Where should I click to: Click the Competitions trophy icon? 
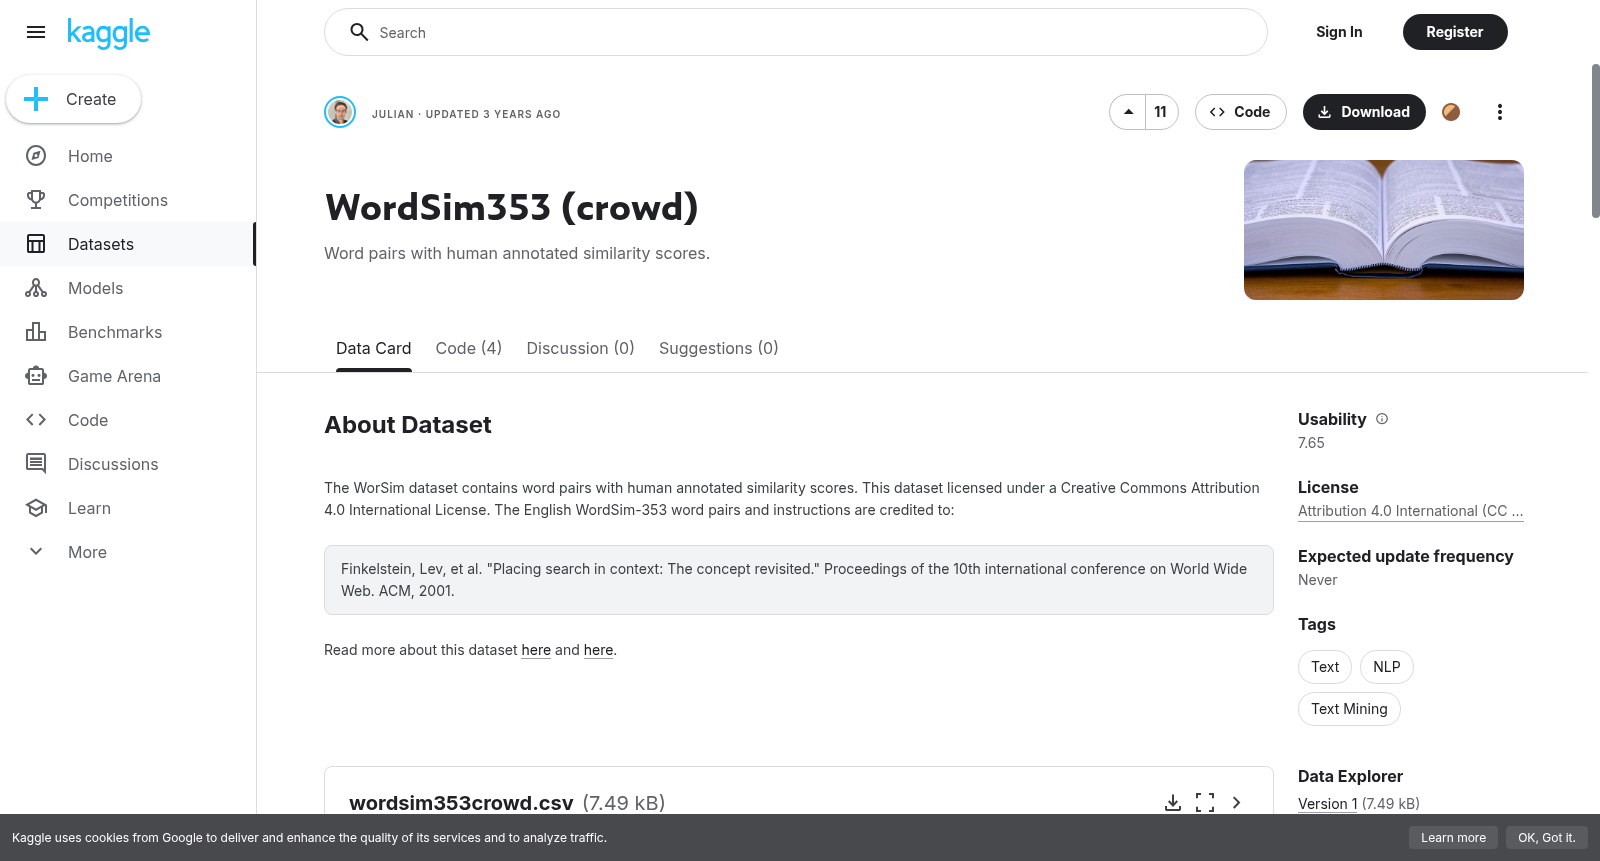click(x=36, y=200)
